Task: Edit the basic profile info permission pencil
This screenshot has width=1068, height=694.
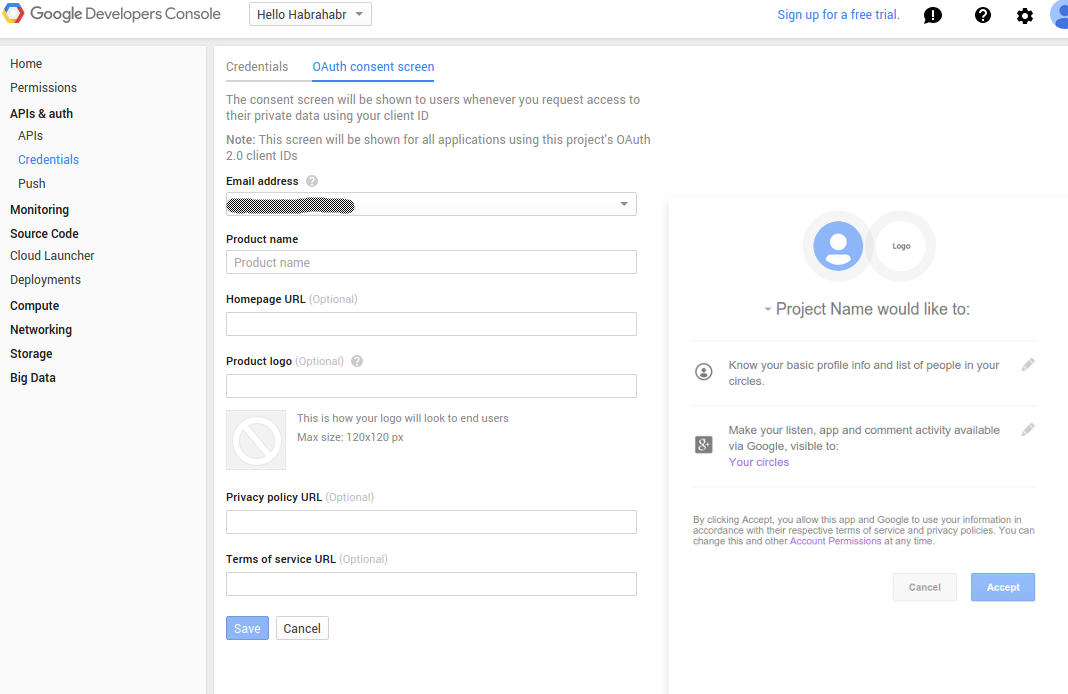Action: [1028, 365]
